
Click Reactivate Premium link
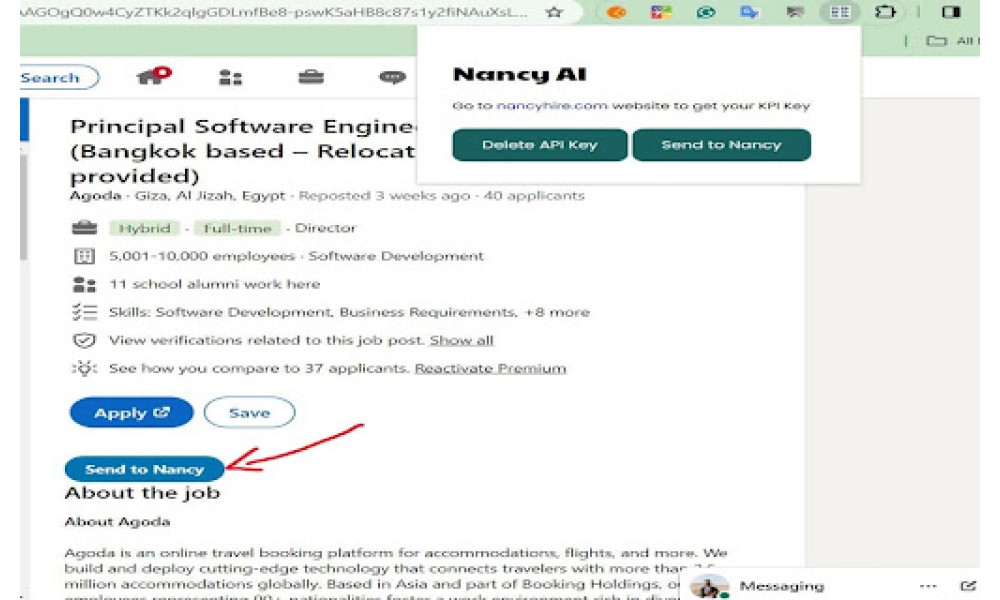490,368
